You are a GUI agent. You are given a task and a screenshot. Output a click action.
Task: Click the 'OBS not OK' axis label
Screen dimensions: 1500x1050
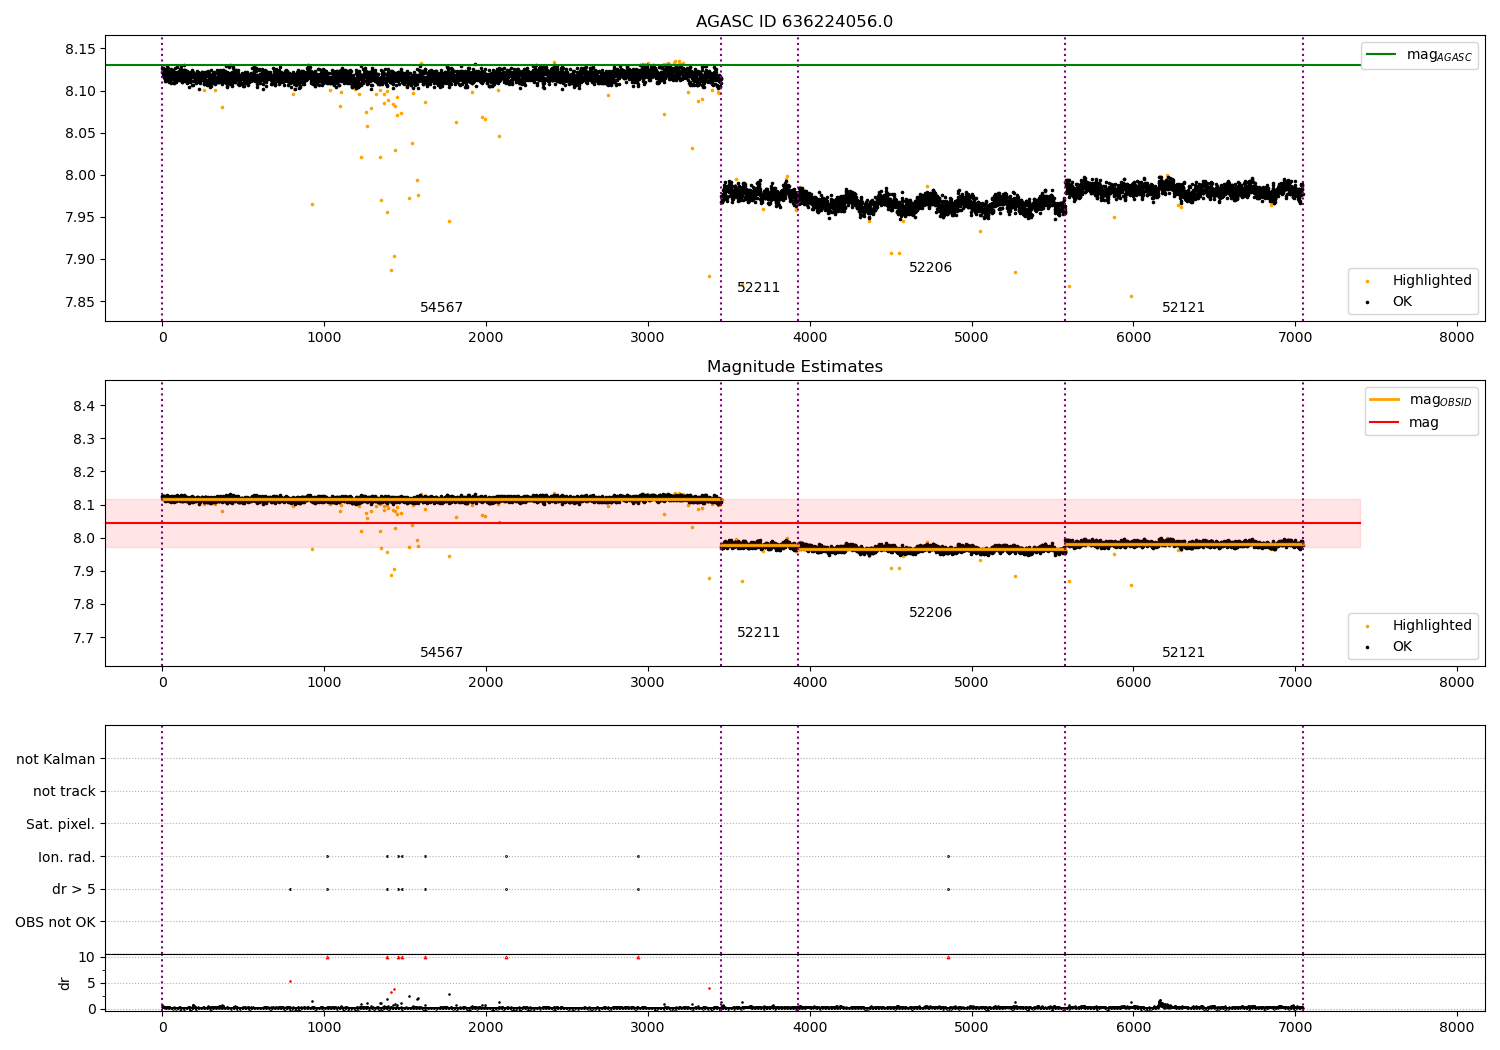[56, 922]
